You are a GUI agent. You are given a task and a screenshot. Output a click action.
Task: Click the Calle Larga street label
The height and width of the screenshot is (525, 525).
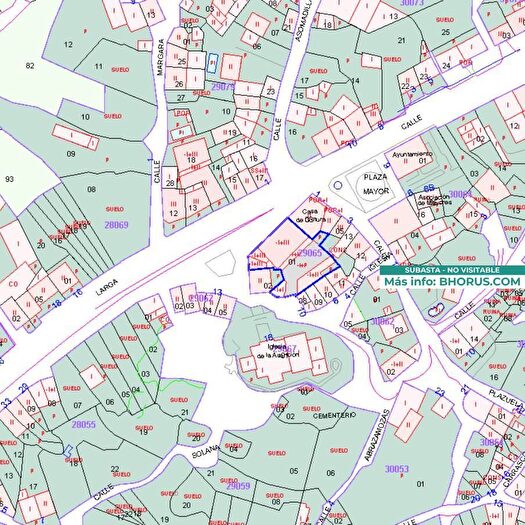[107, 287]
